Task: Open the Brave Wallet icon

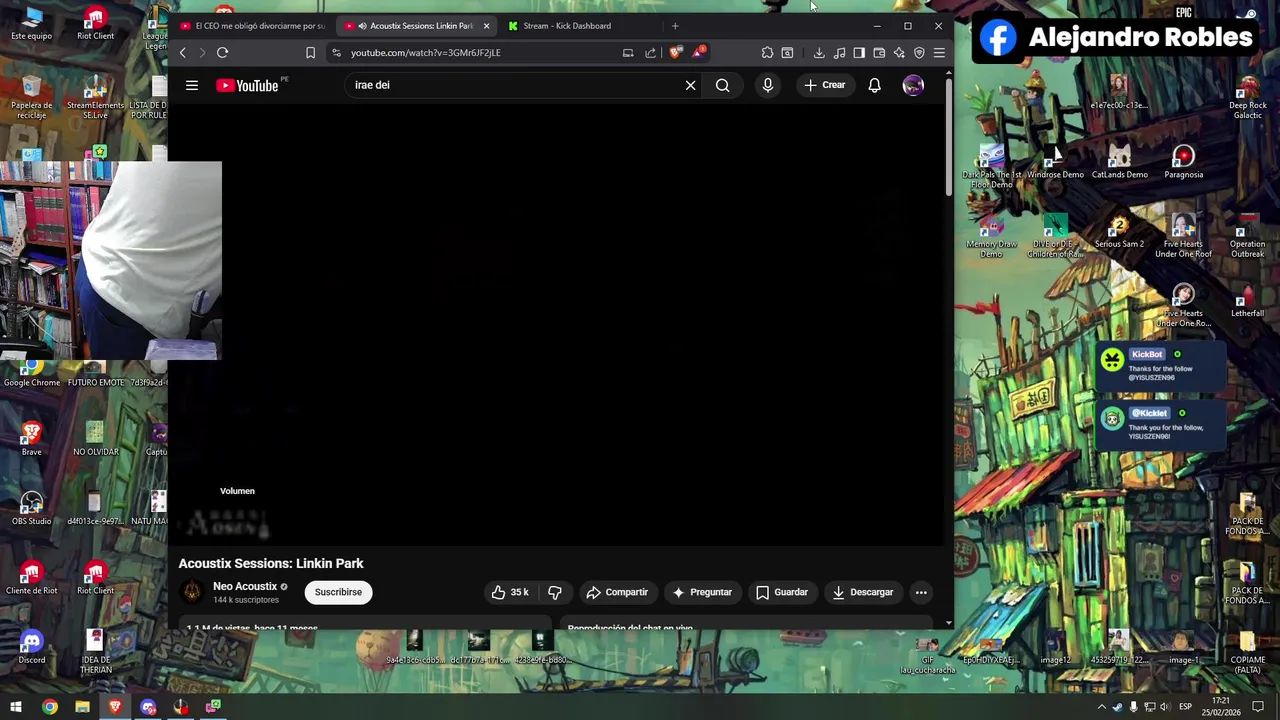Action: pyautogui.click(x=879, y=53)
